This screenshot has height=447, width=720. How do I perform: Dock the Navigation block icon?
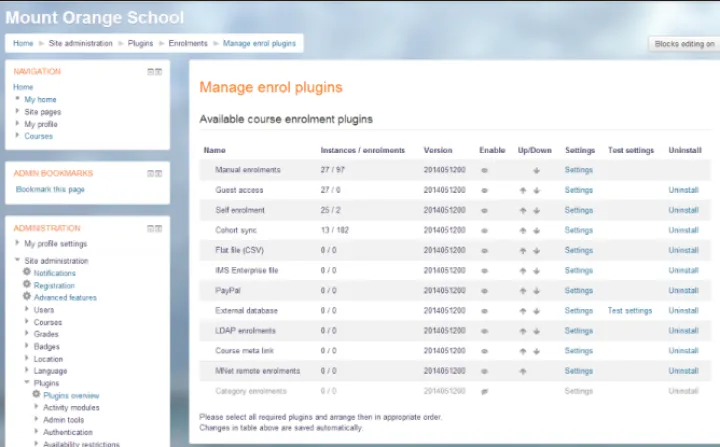coord(159,72)
